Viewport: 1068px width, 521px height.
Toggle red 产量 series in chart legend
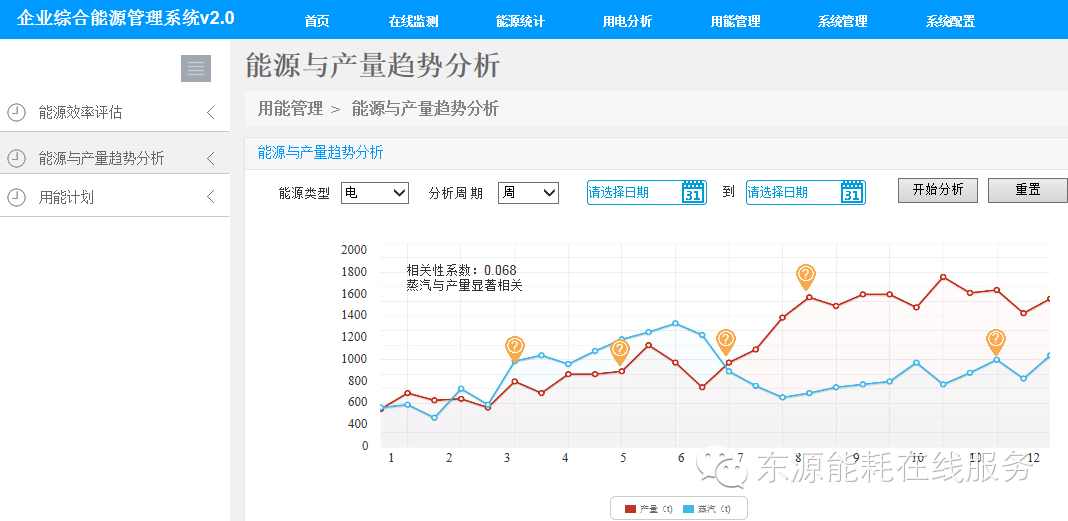[x=642, y=509]
